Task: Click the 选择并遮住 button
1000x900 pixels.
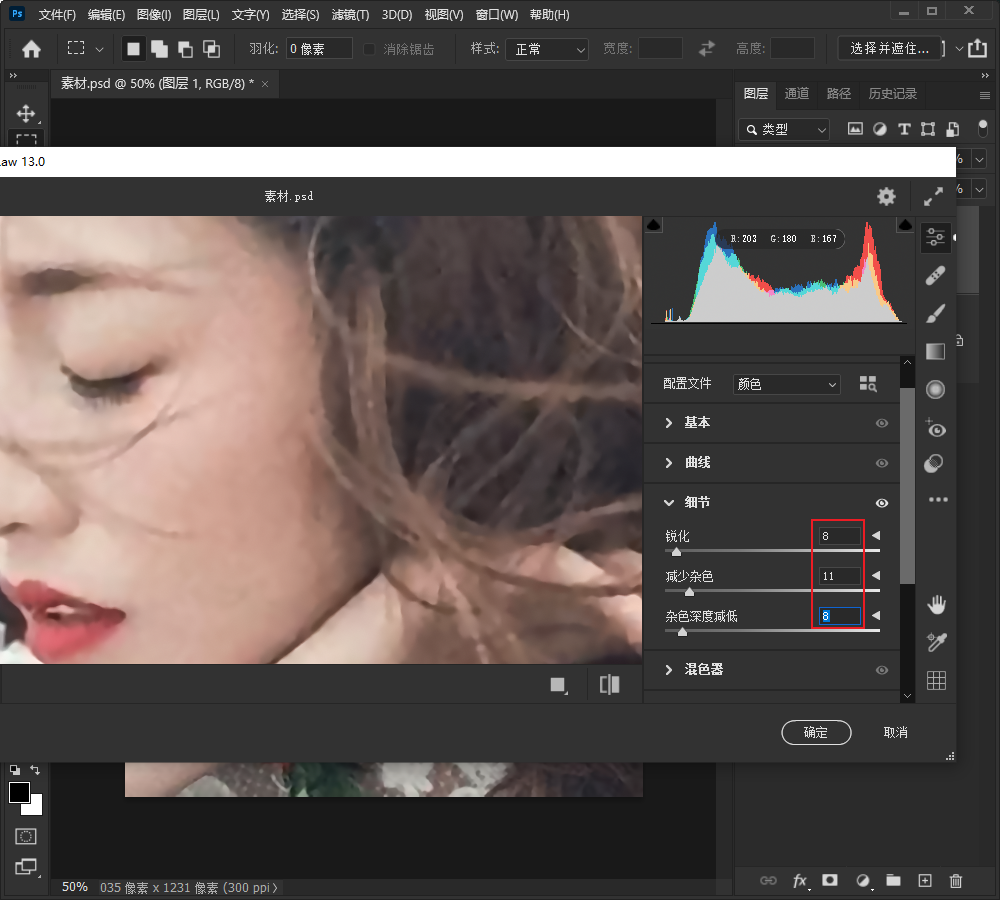Action: (890, 48)
